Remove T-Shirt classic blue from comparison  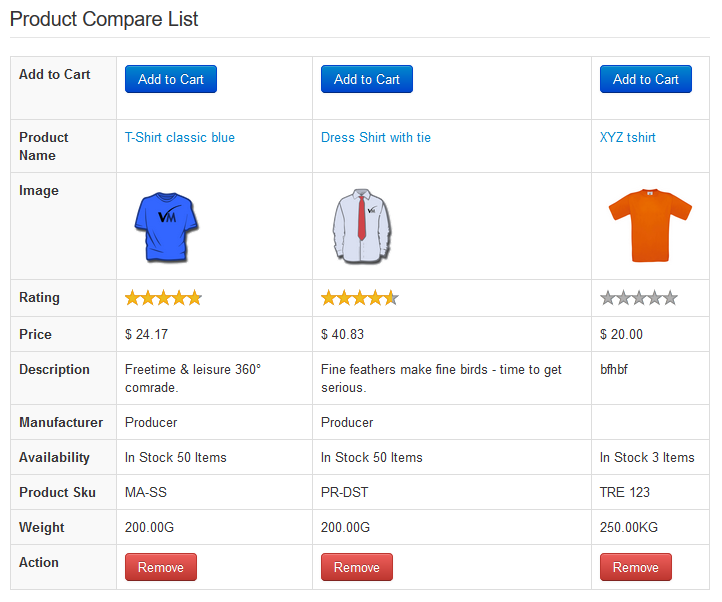[x=160, y=567]
